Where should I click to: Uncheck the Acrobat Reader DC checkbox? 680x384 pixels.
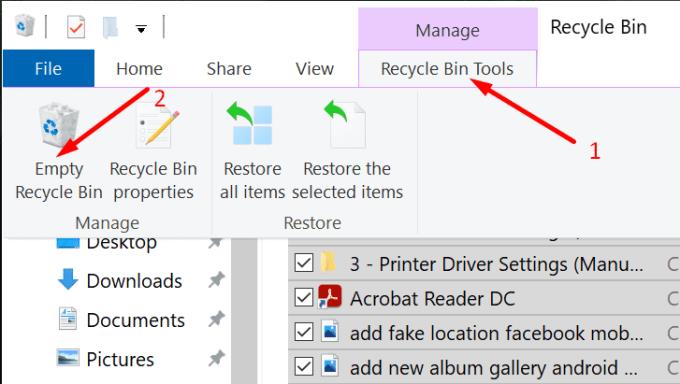pyautogui.click(x=304, y=298)
